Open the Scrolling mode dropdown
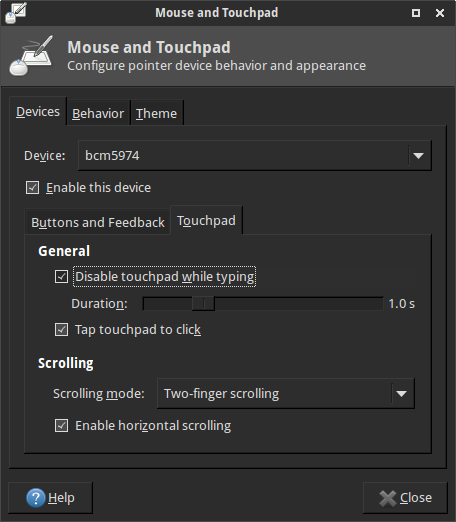Viewport: 456px width, 522px height. [286, 394]
